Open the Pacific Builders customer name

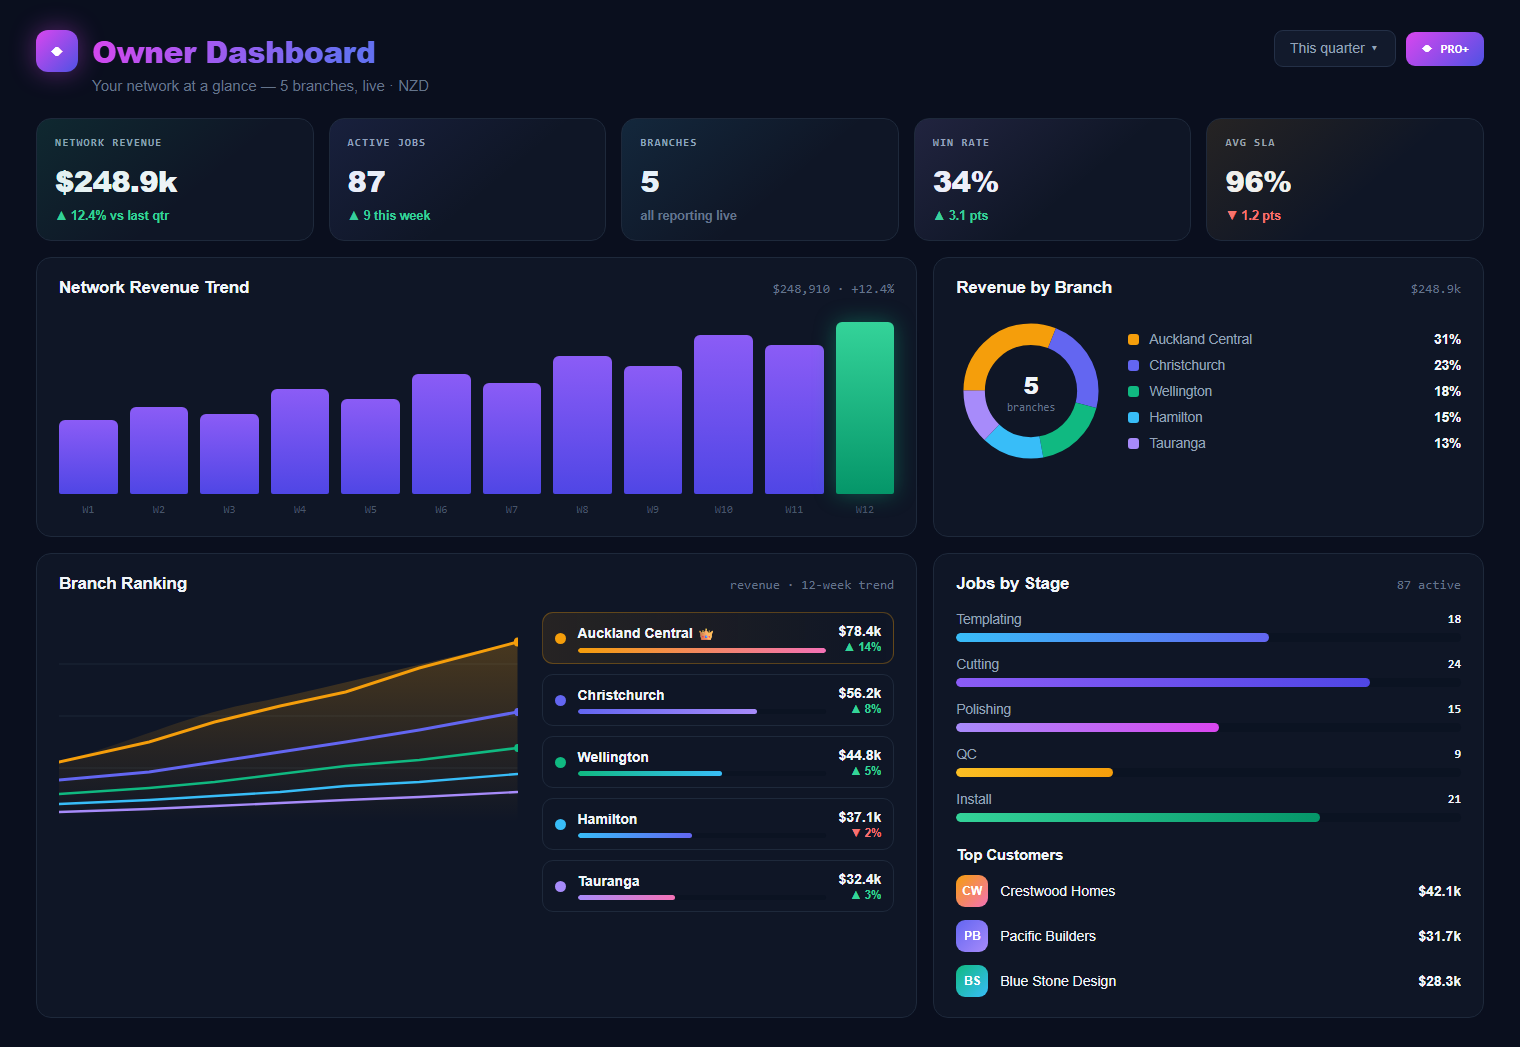tap(1047, 936)
